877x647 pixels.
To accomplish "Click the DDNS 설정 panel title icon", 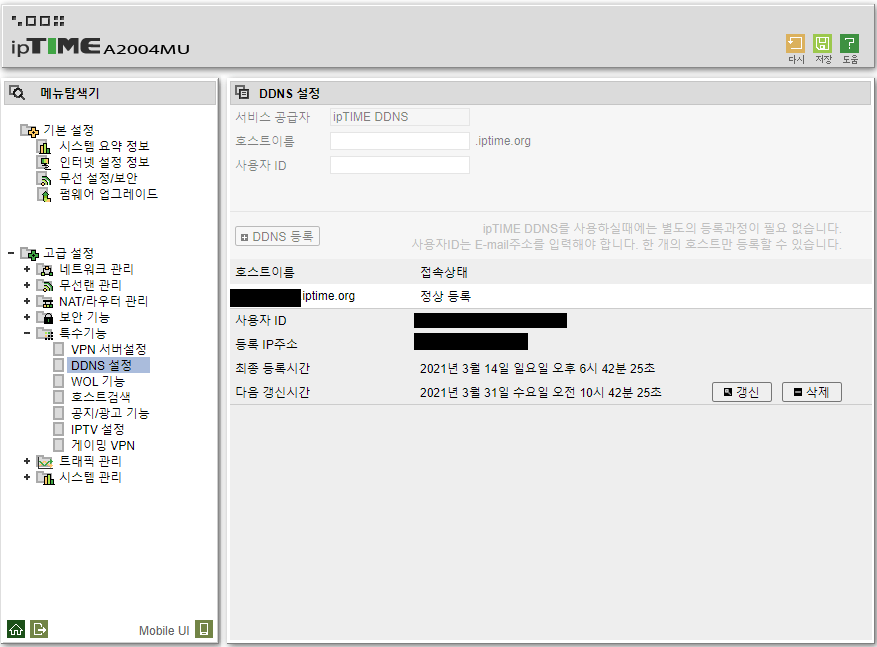I will (242, 92).
